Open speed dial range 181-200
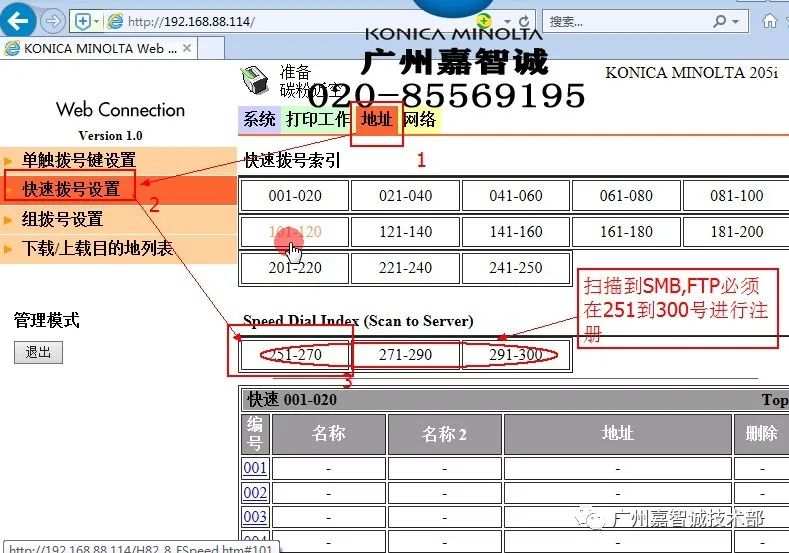The image size is (789, 553). coord(737,231)
